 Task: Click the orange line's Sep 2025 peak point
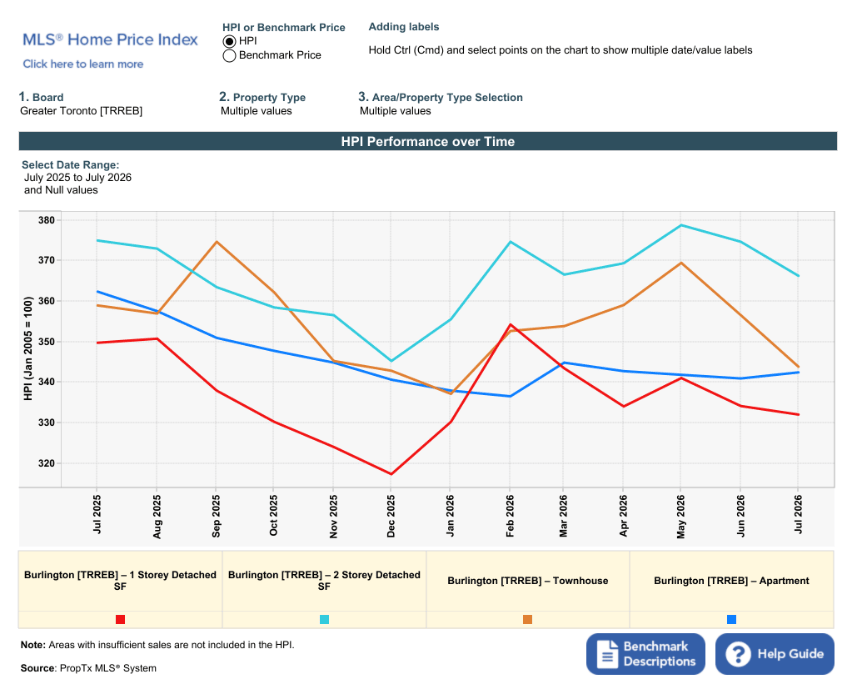pos(216,242)
